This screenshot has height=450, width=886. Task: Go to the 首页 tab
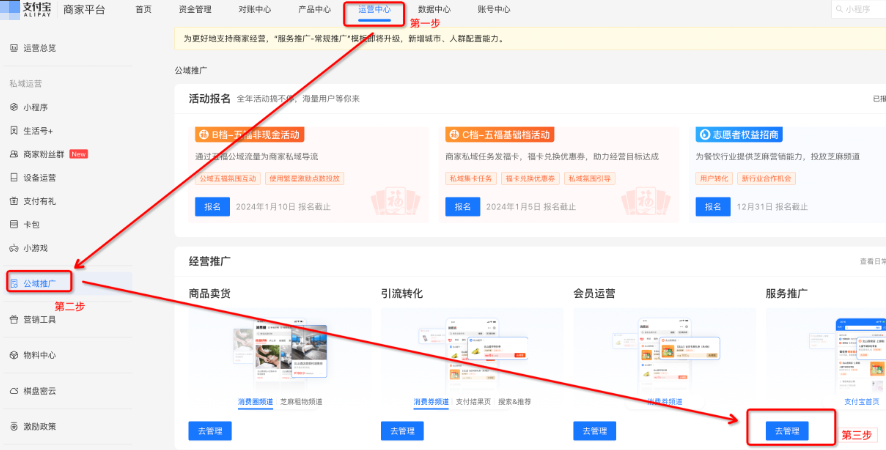point(144,10)
